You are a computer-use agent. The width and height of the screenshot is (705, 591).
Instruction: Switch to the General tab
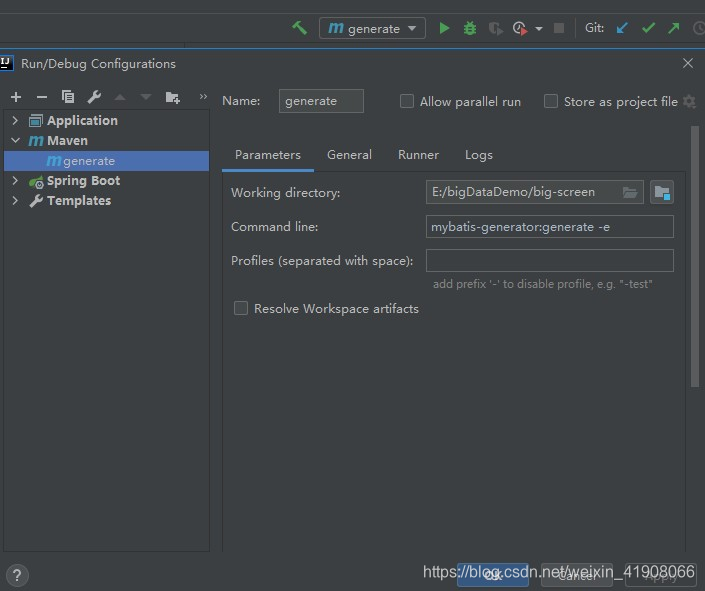[x=349, y=155]
